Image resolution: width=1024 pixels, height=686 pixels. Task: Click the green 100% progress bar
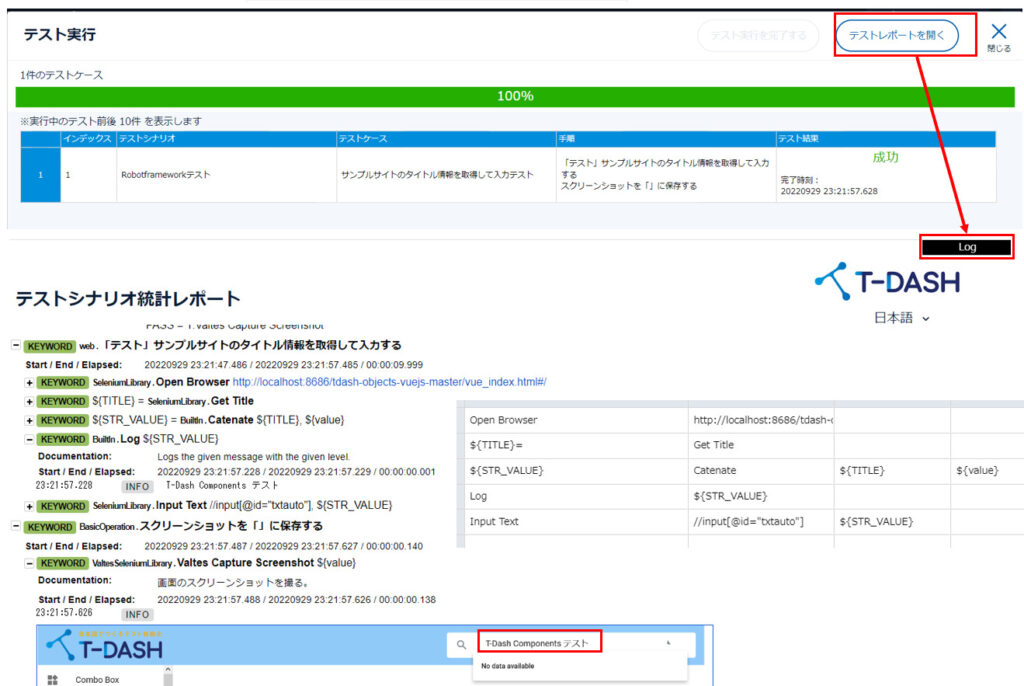point(514,96)
